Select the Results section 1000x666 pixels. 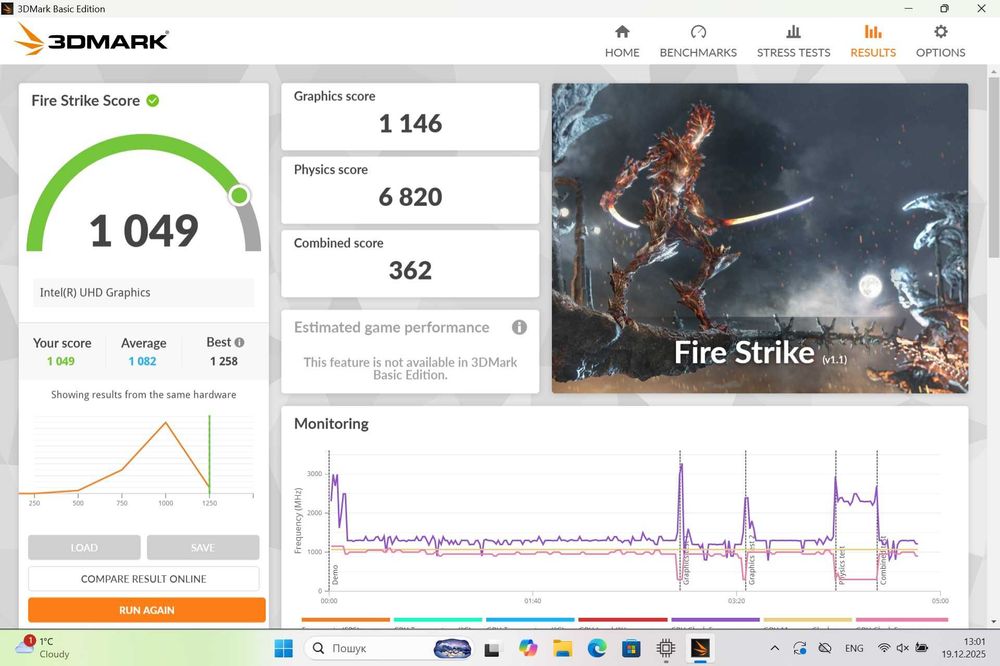click(x=872, y=41)
